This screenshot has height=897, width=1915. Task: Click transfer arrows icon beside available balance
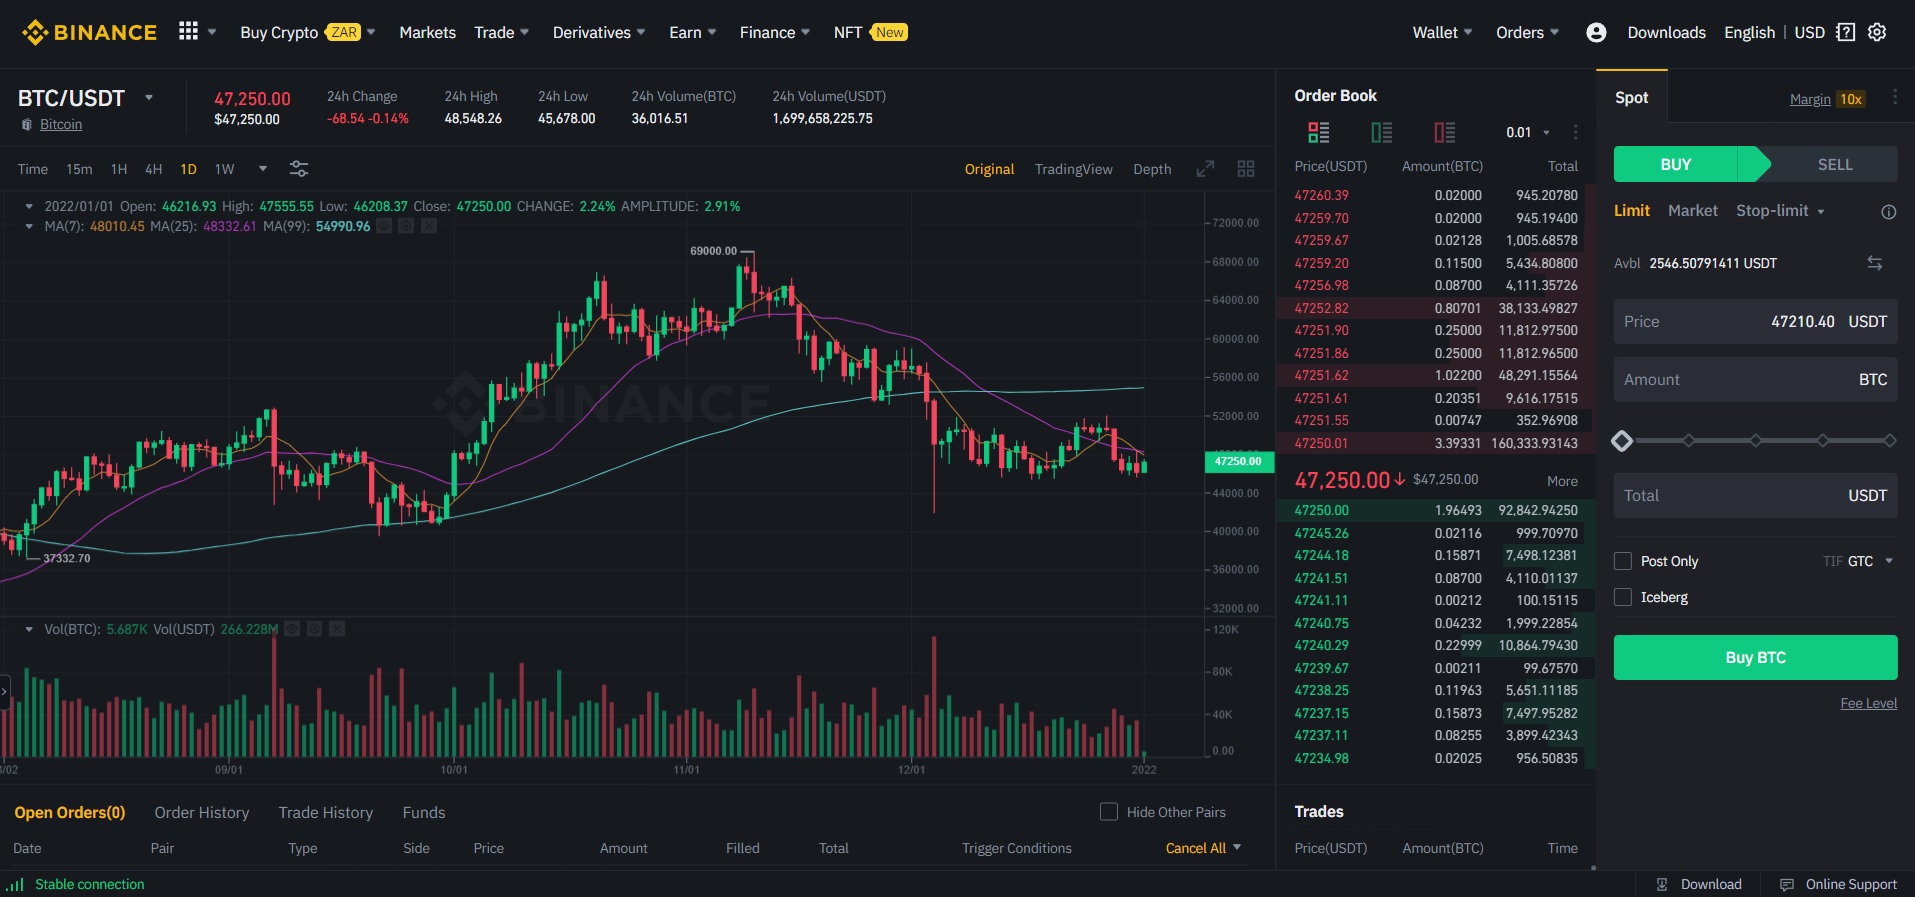(x=1875, y=263)
